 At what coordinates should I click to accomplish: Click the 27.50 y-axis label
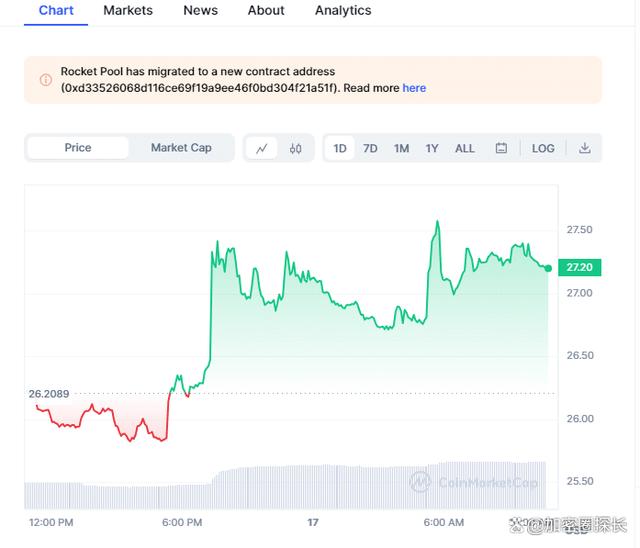pyautogui.click(x=579, y=230)
